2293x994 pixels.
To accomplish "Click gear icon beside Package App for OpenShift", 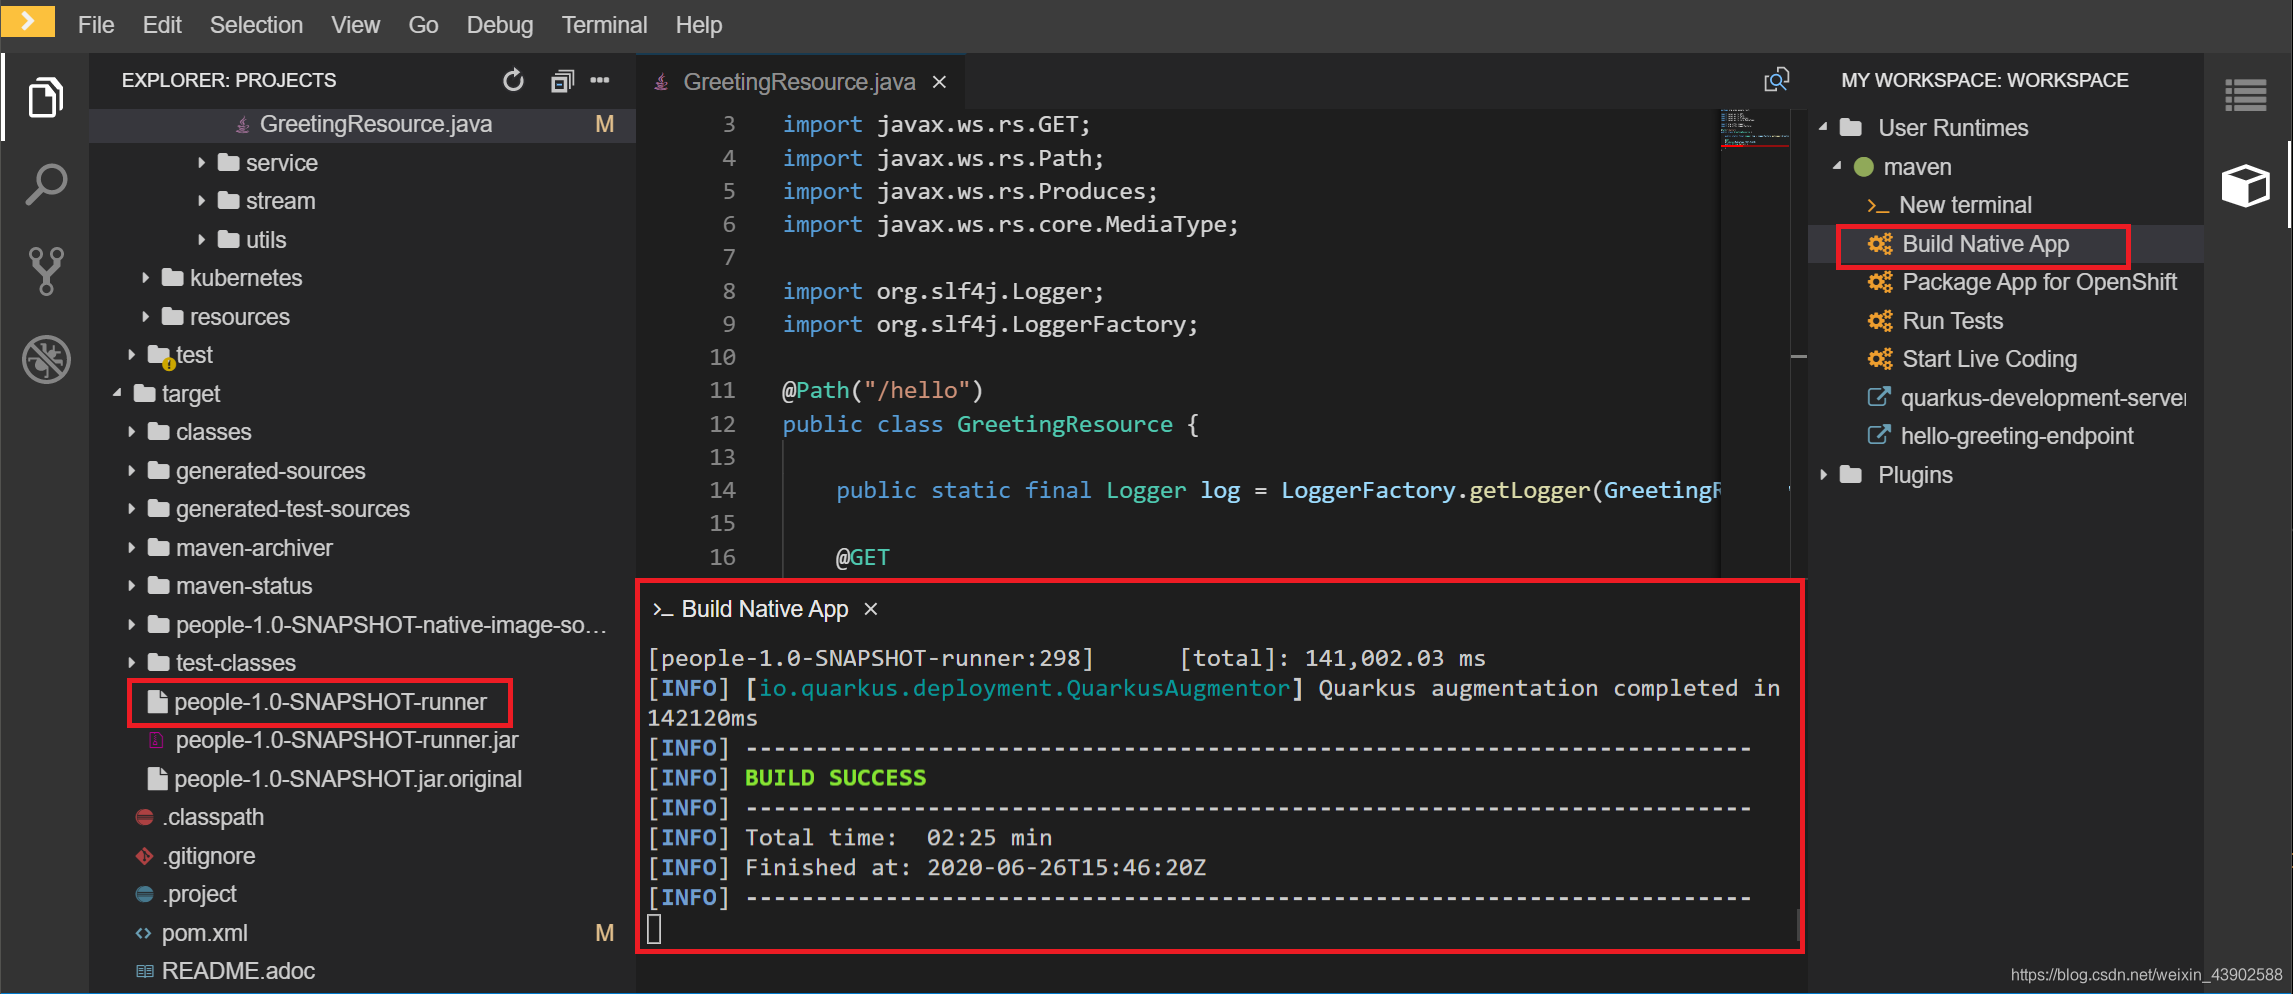I will pyautogui.click(x=1880, y=282).
